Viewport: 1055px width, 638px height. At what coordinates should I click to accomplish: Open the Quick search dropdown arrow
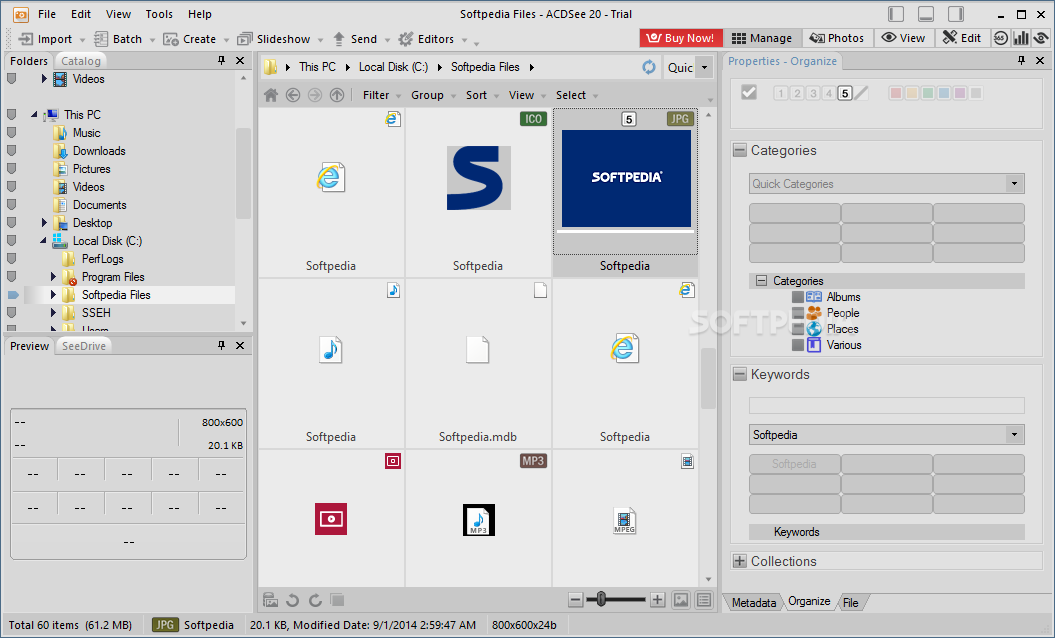(704, 67)
